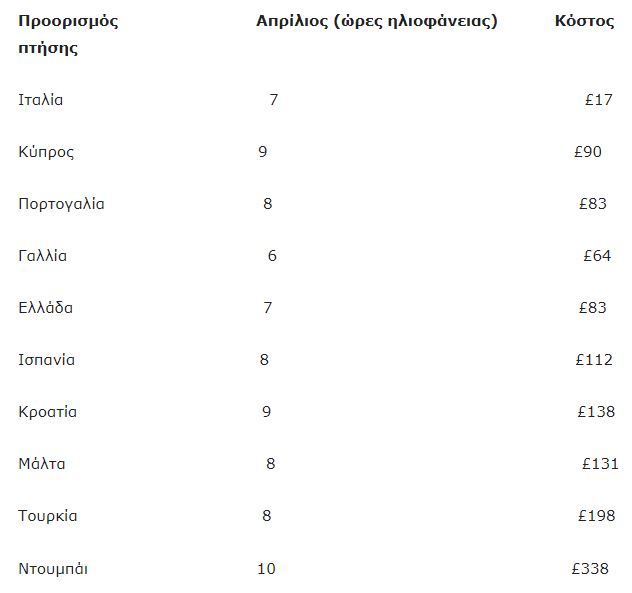Screen dimensions: 632x593
Task: Click the Απρίλιος (ώρες ηλιοφάνειας) column header
Action: pyautogui.click(x=377, y=21)
